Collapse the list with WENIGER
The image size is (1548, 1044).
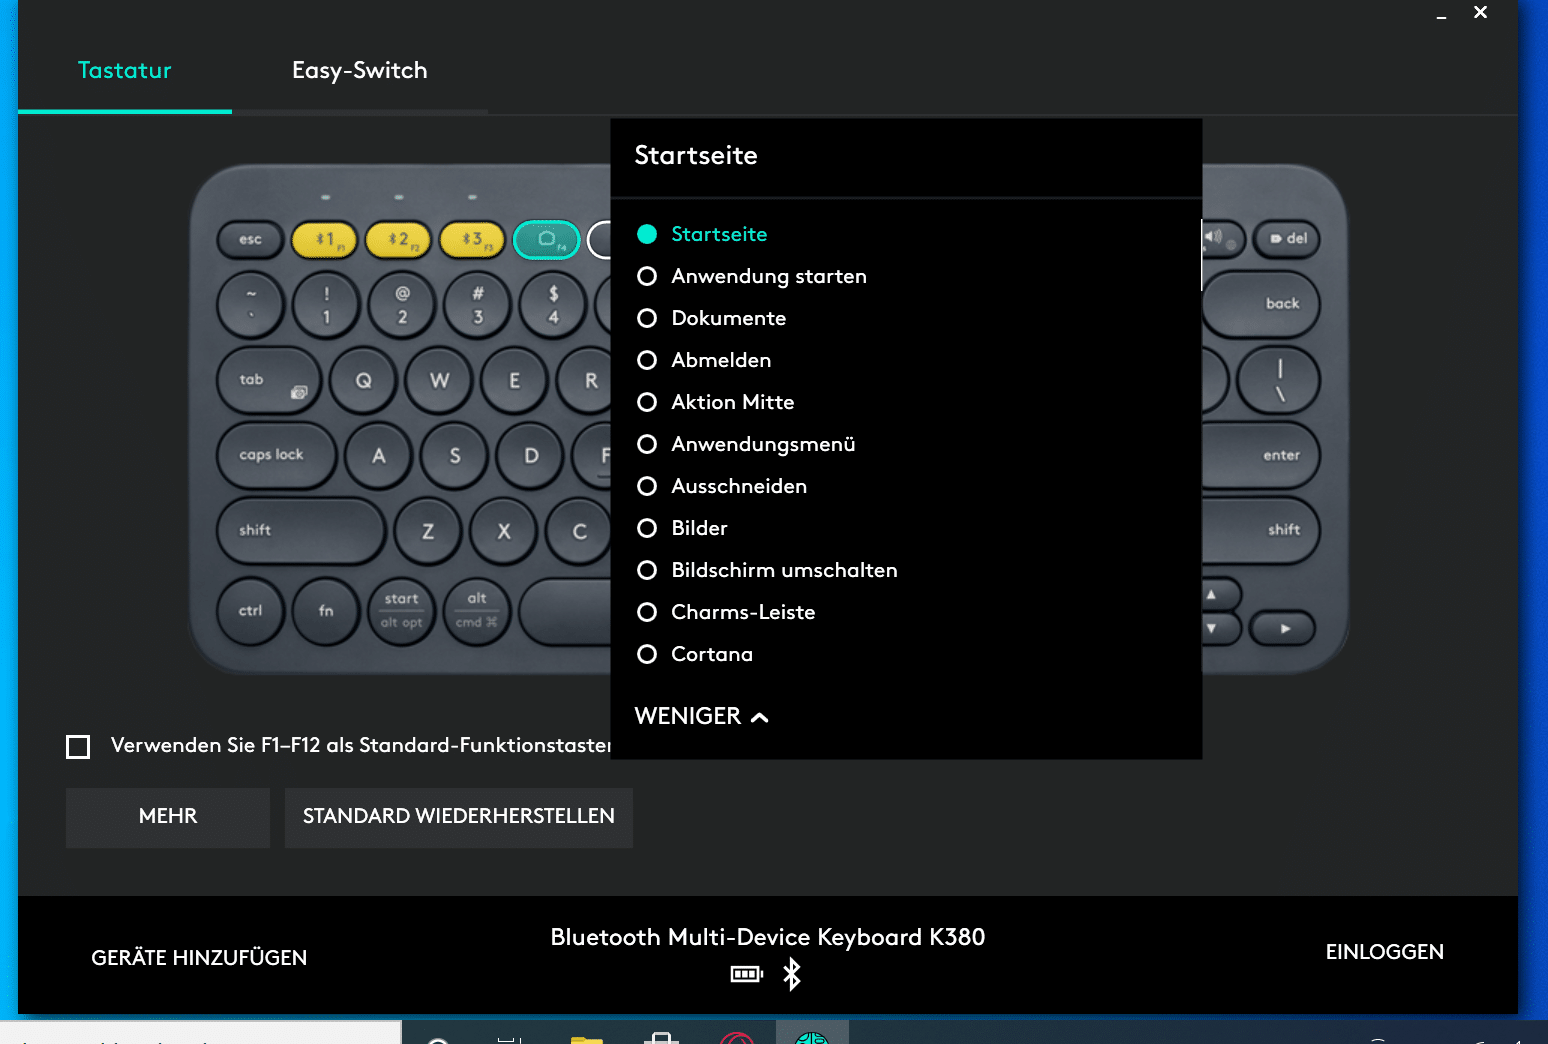click(x=701, y=716)
